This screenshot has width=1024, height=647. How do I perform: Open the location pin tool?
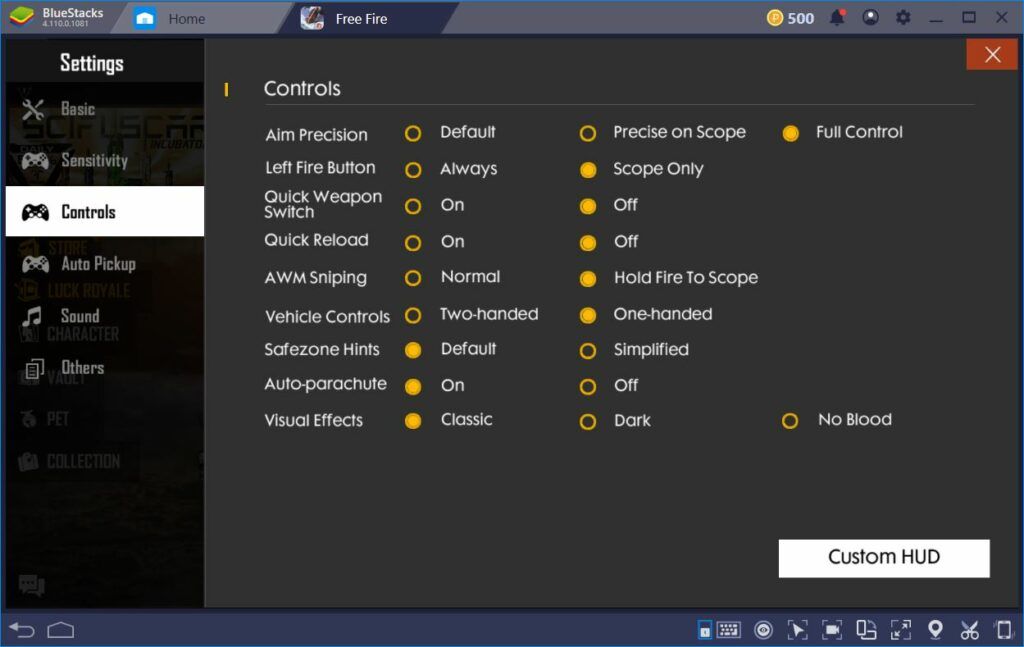click(935, 630)
